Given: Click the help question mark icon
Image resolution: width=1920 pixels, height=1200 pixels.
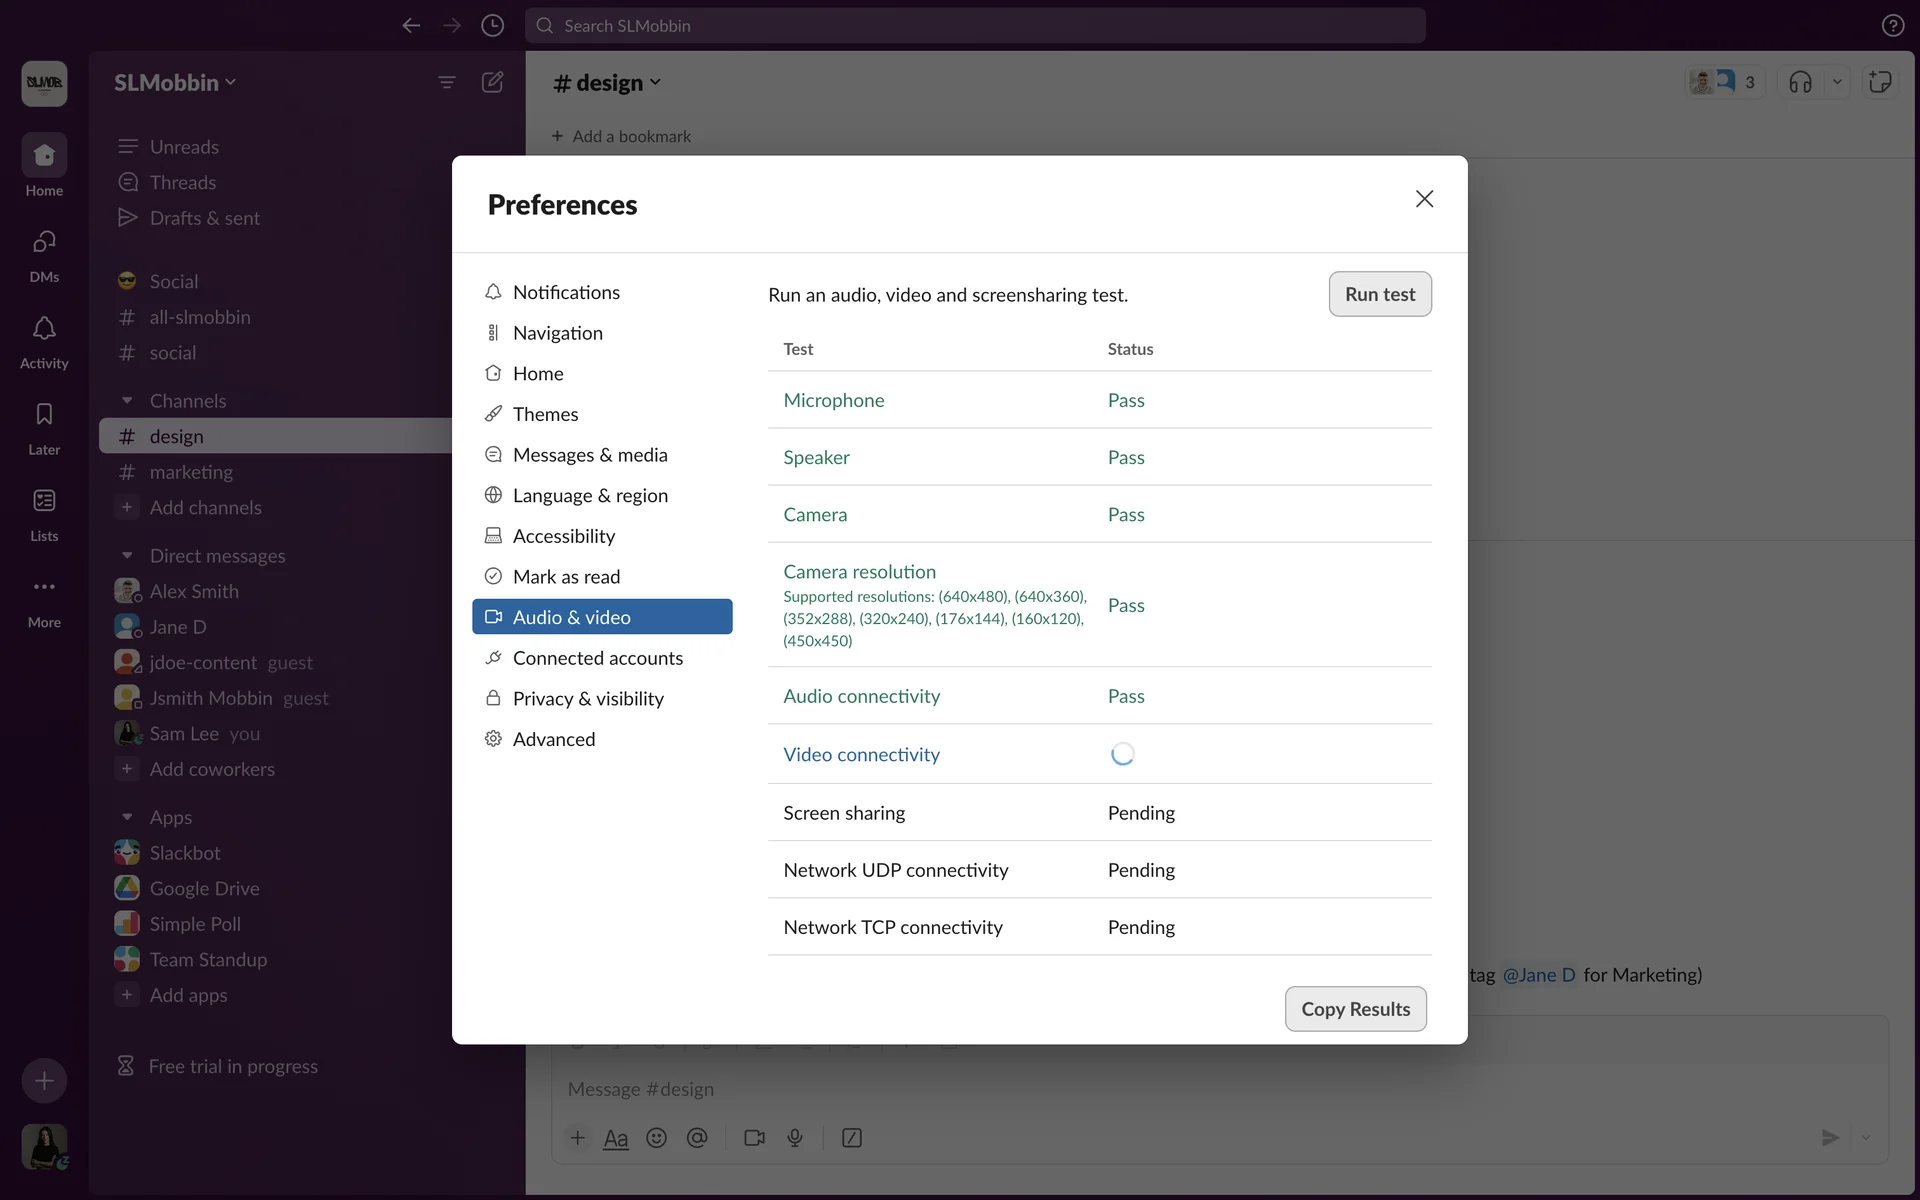Looking at the screenshot, I should click(1892, 26).
